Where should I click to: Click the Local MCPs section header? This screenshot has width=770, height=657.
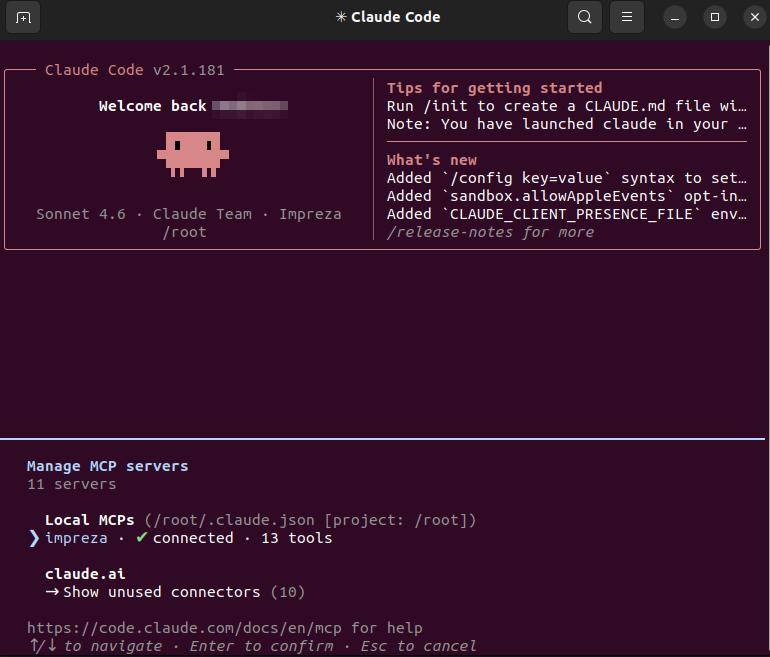coord(89,520)
